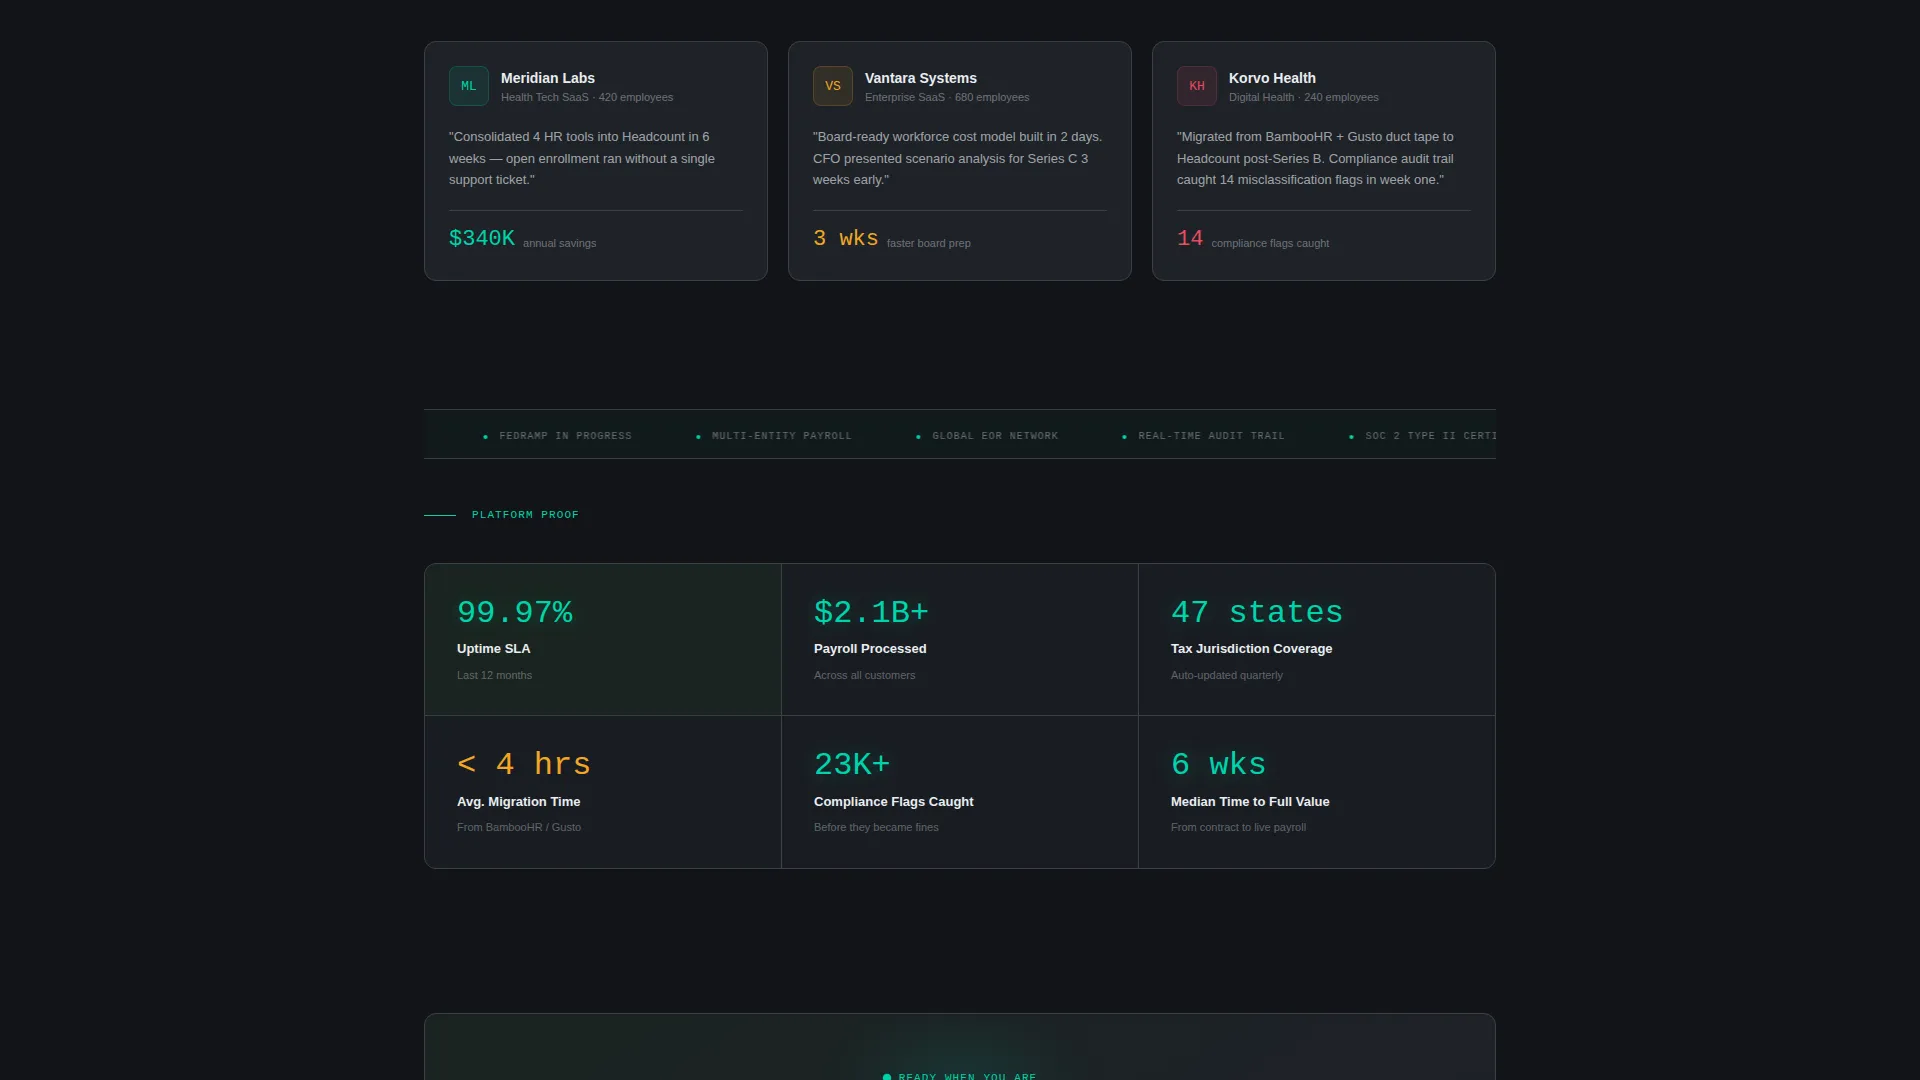The height and width of the screenshot is (1080, 1920).
Task: Click the Meridian Labs testimonial quote
Action: 595,158
